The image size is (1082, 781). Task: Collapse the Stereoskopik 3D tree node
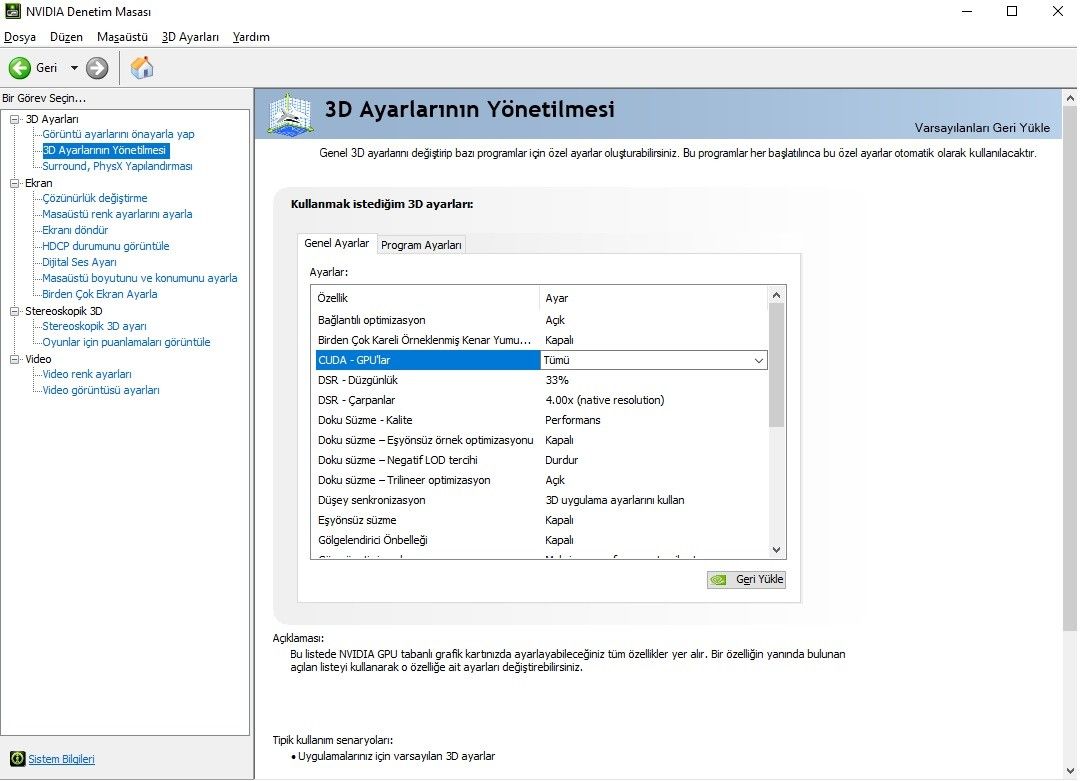[x=14, y=311]
